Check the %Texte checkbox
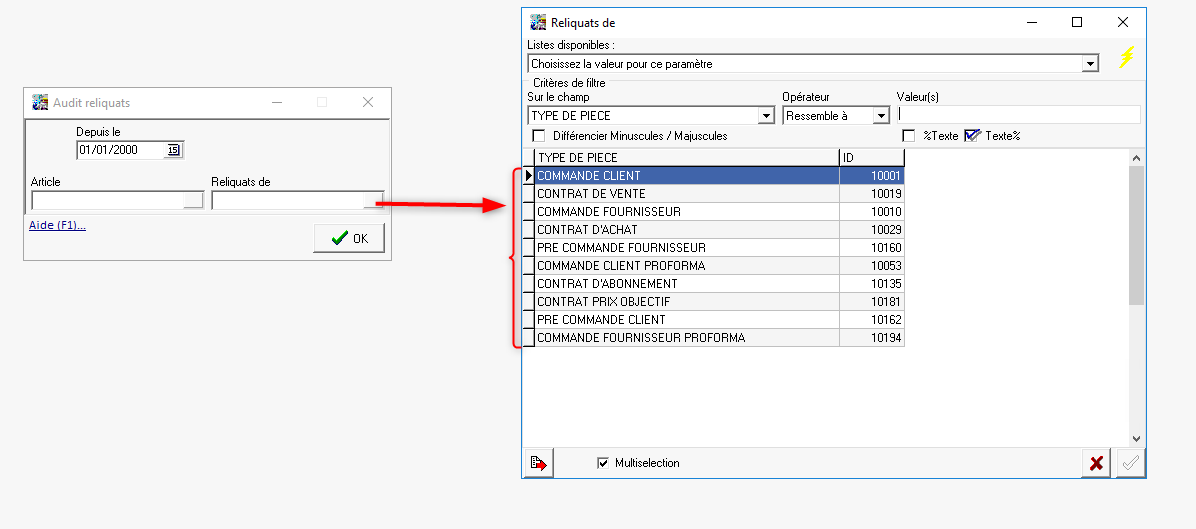Viewport: 1196px width, 529px height. [909, 136]
